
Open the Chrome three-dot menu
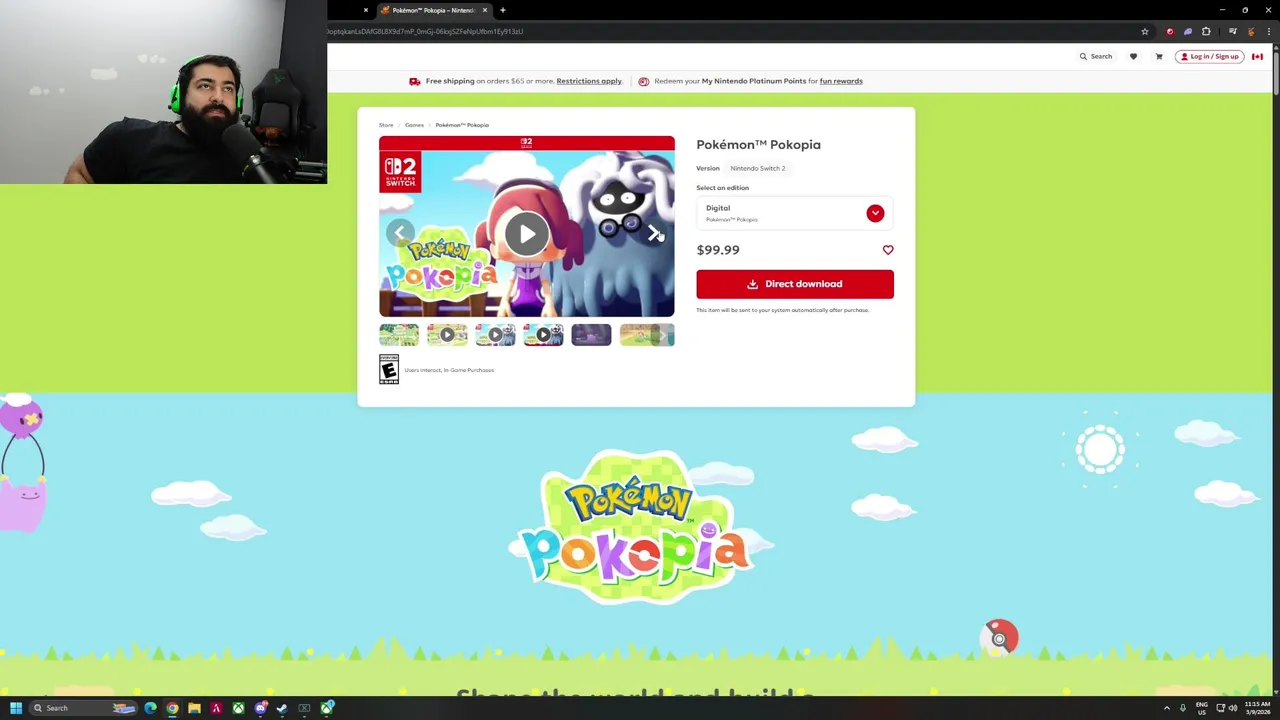pyautogui.click(x=1268, y=31)
